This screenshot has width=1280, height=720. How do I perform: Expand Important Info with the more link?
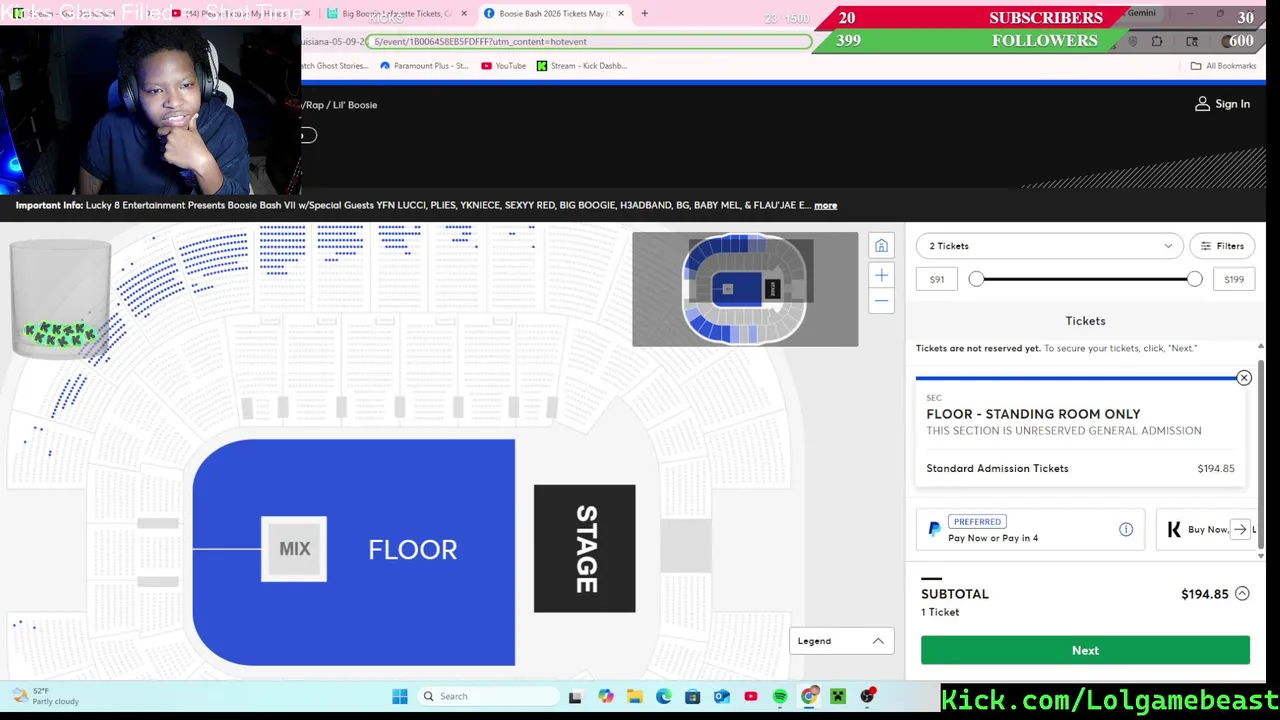pos(825,205)
